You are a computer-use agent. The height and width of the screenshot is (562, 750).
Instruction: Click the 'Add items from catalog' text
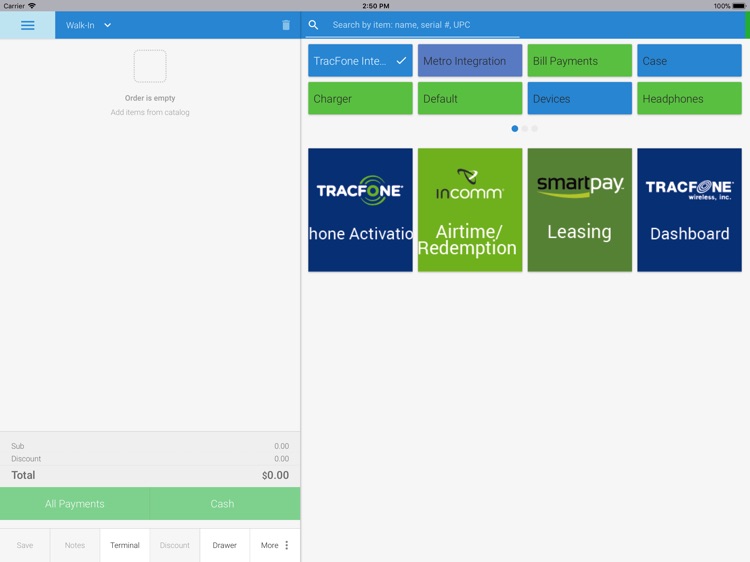click(150, 112)
